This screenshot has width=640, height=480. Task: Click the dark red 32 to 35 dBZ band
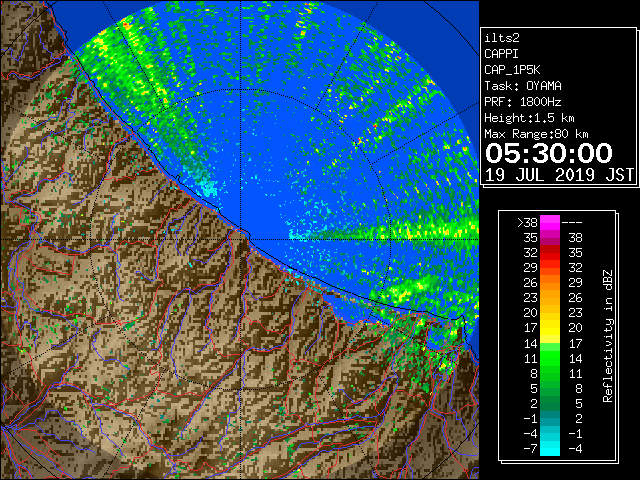550,252
